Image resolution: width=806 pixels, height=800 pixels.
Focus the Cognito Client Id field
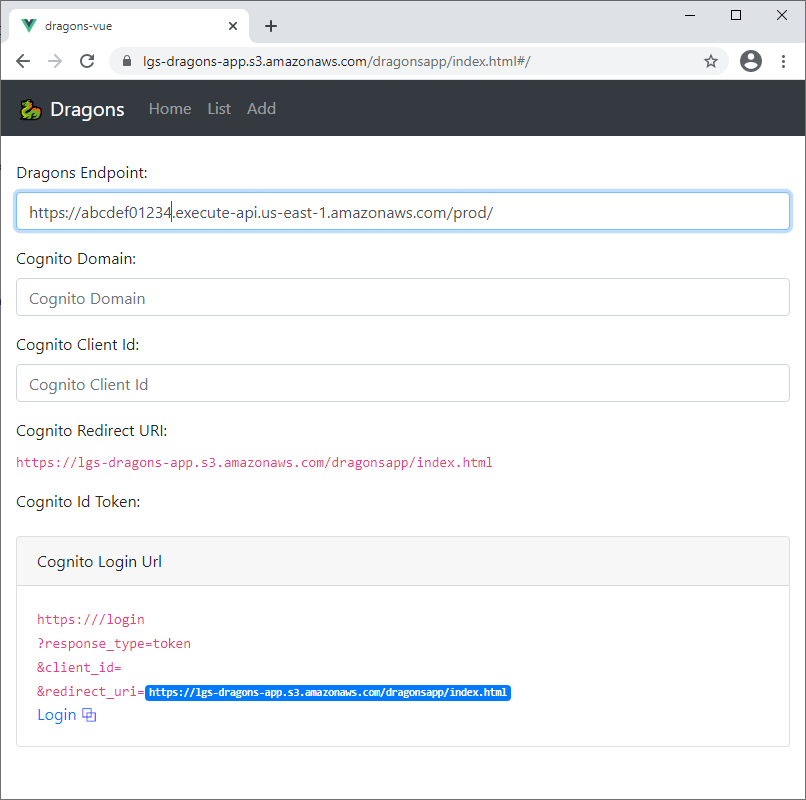pos(402,383)
